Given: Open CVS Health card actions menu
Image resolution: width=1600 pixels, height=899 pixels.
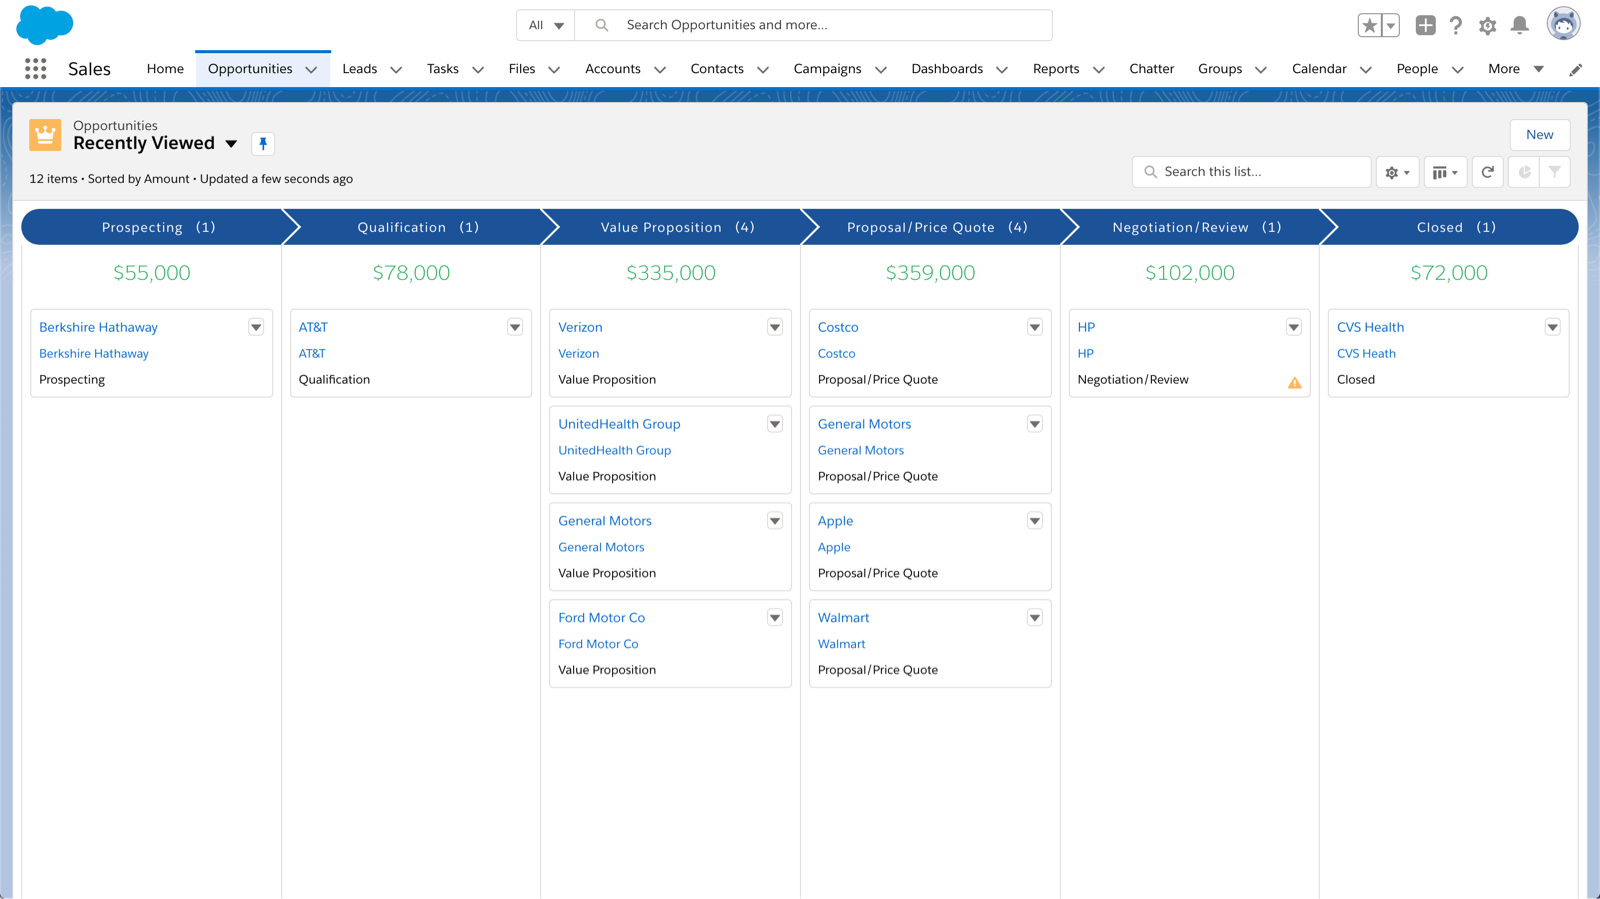Looking at the screenshot, I should pyautogui.click(x=1553, y=327).
